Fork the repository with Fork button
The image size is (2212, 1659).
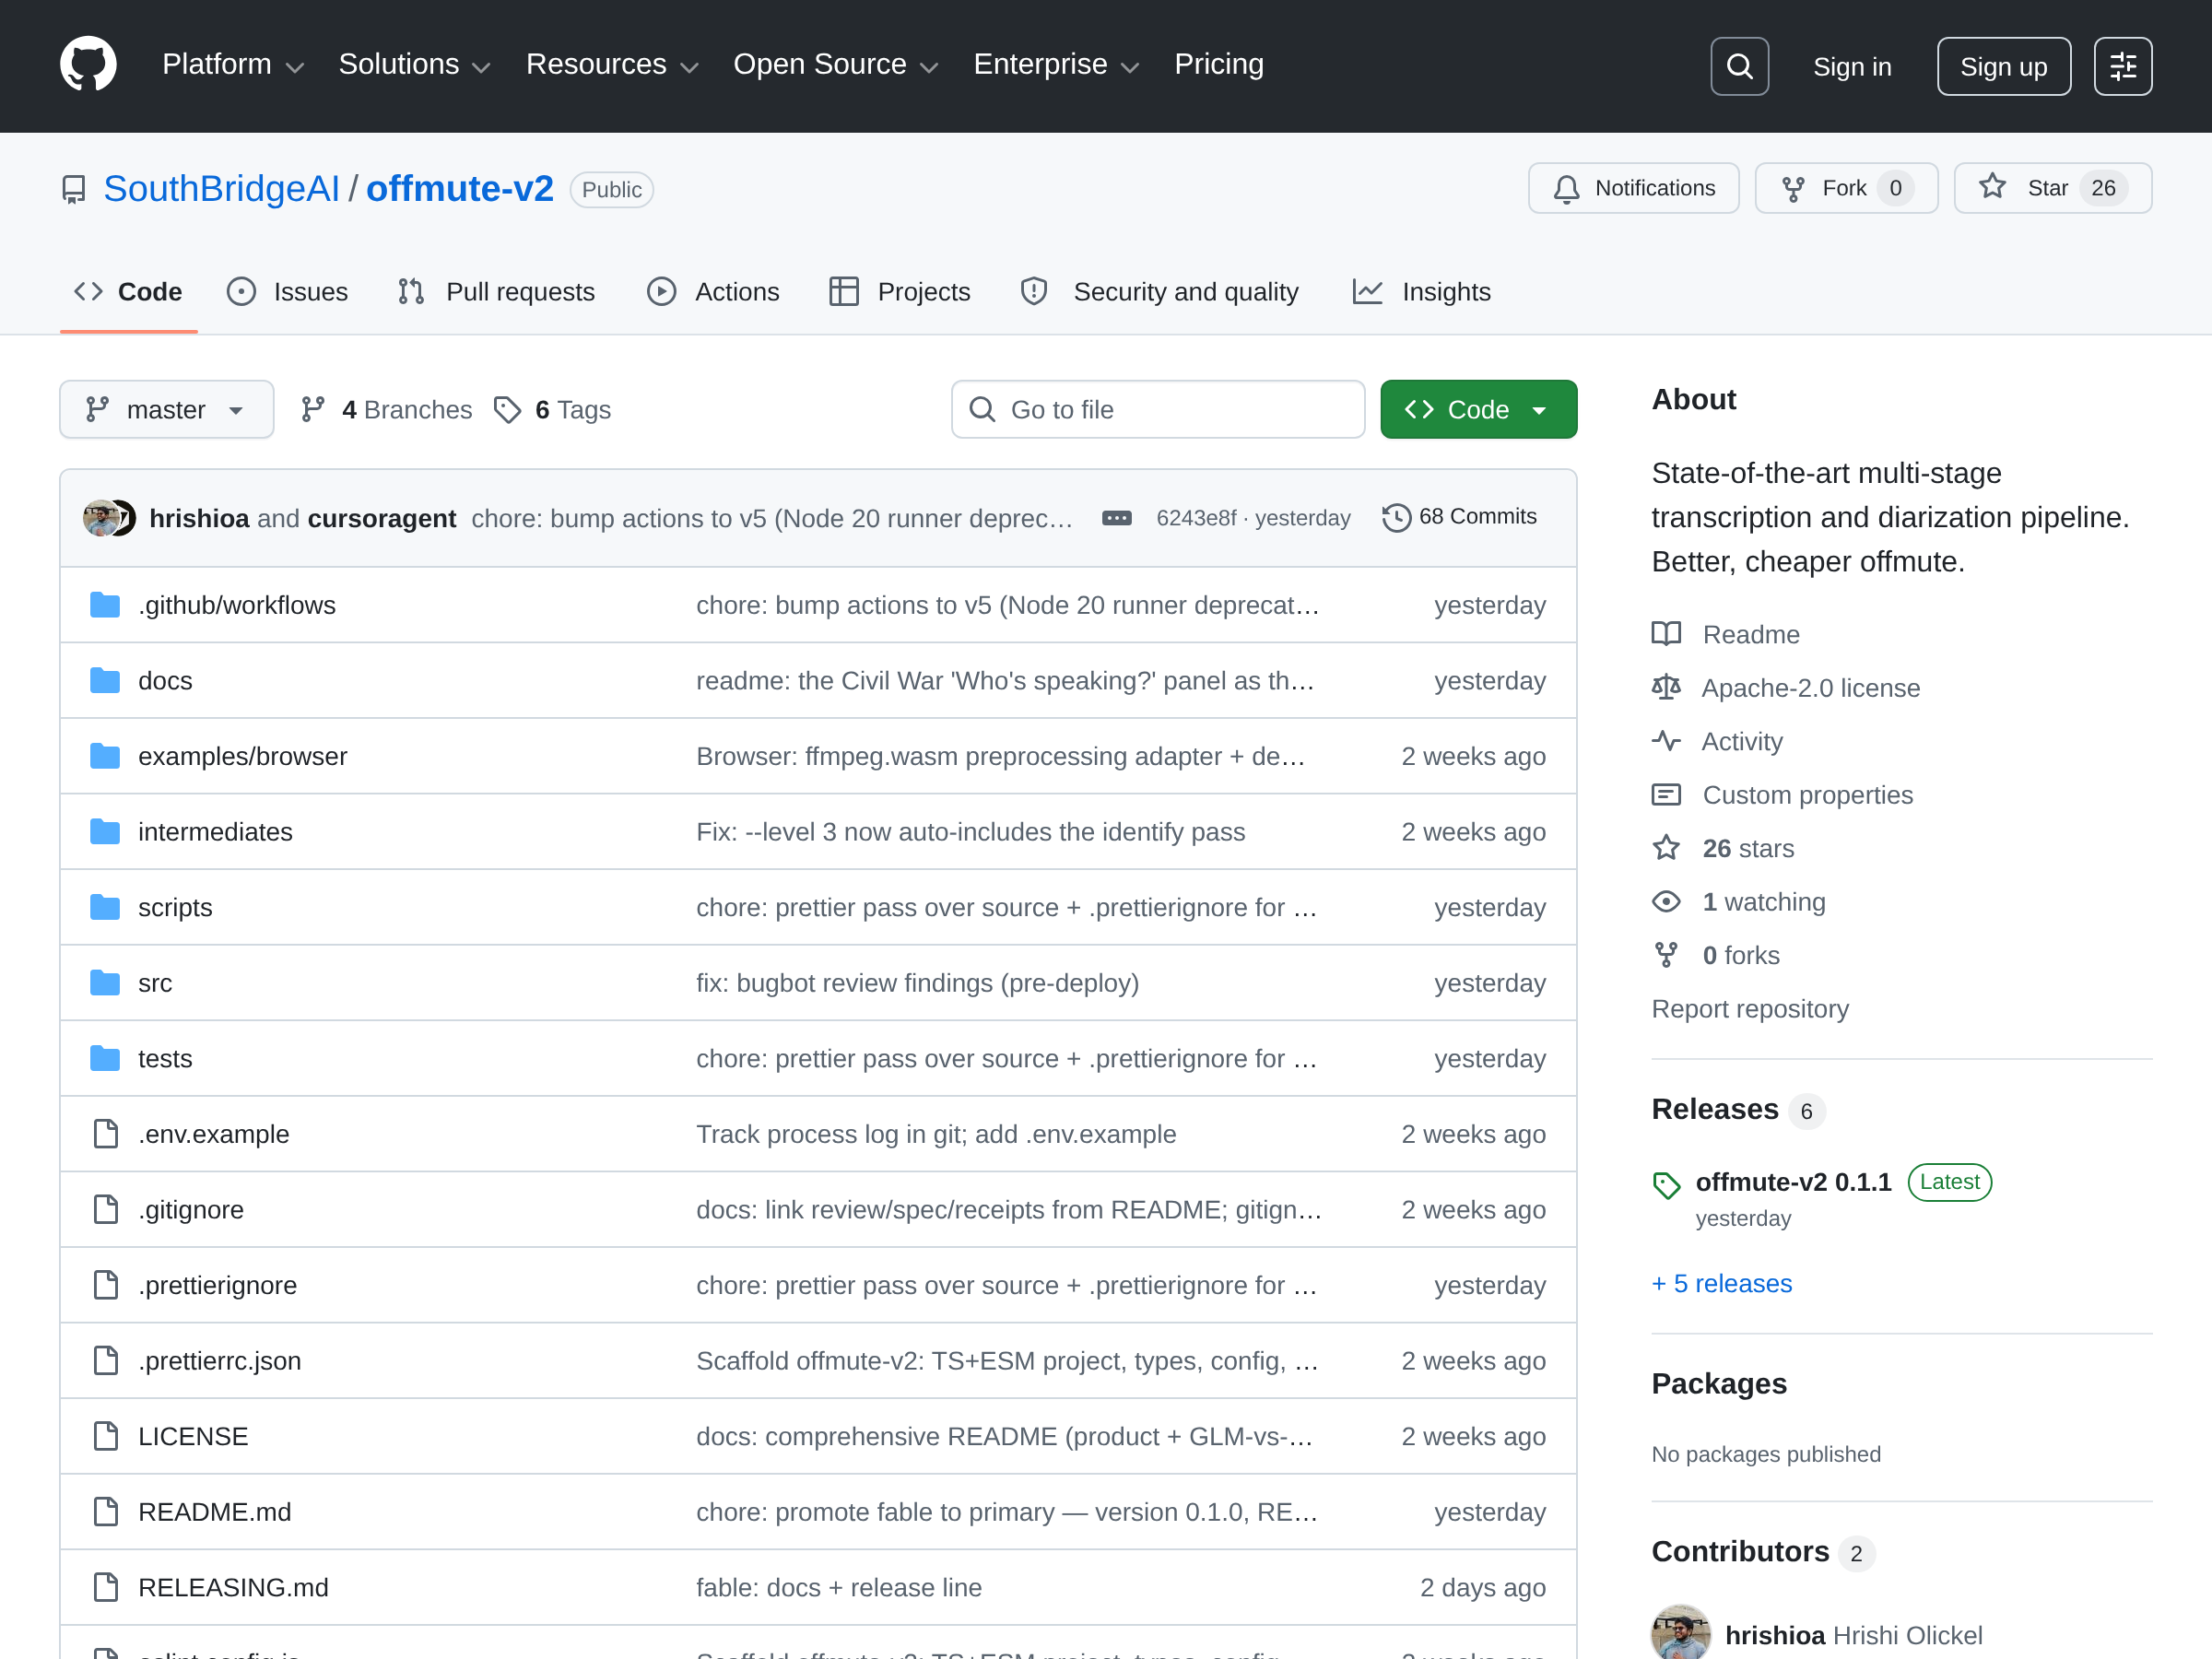coord(1846,188)
